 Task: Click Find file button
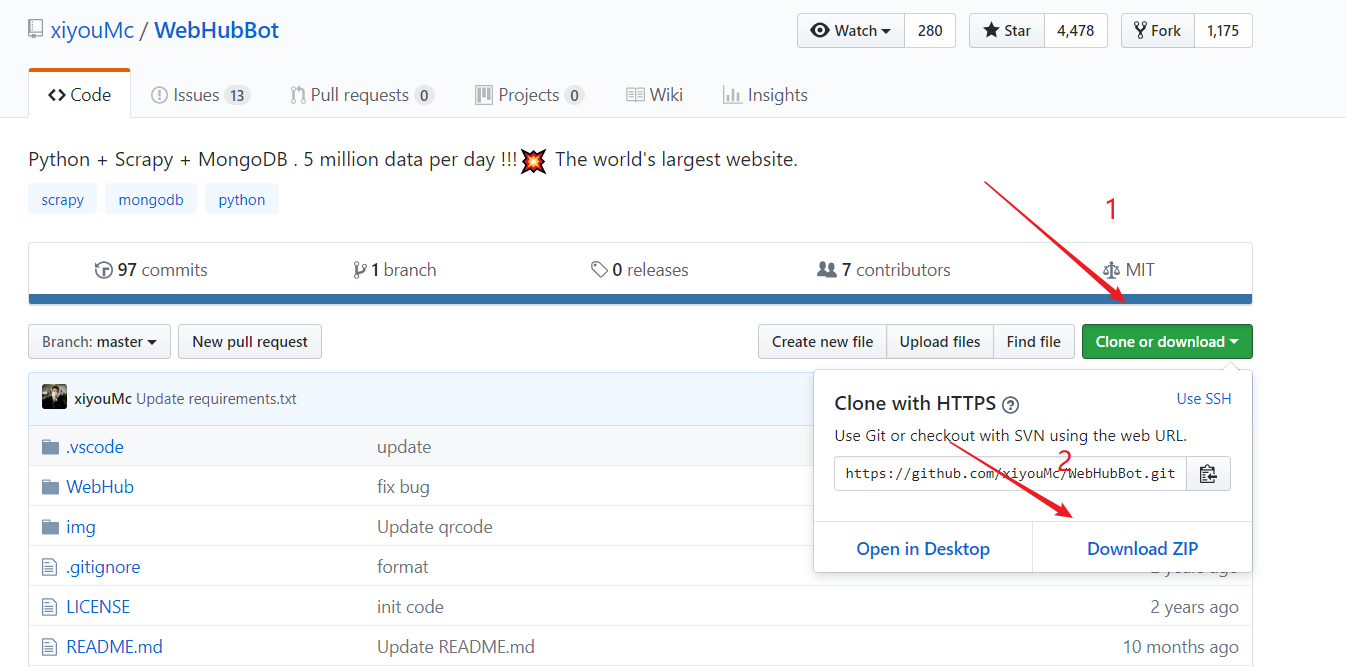(1034, 342)
